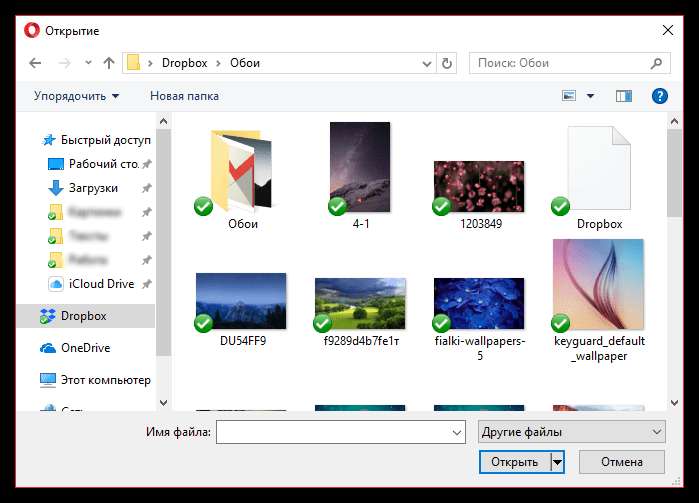Click the Имя файла input field

pyautogui.click(x=341, y=432)
